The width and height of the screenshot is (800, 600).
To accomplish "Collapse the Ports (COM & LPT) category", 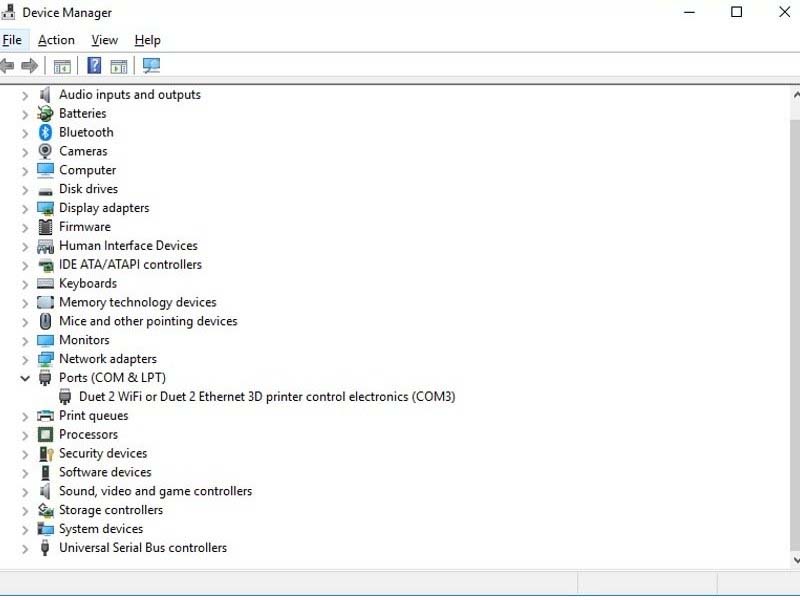I will click(25, 378).
